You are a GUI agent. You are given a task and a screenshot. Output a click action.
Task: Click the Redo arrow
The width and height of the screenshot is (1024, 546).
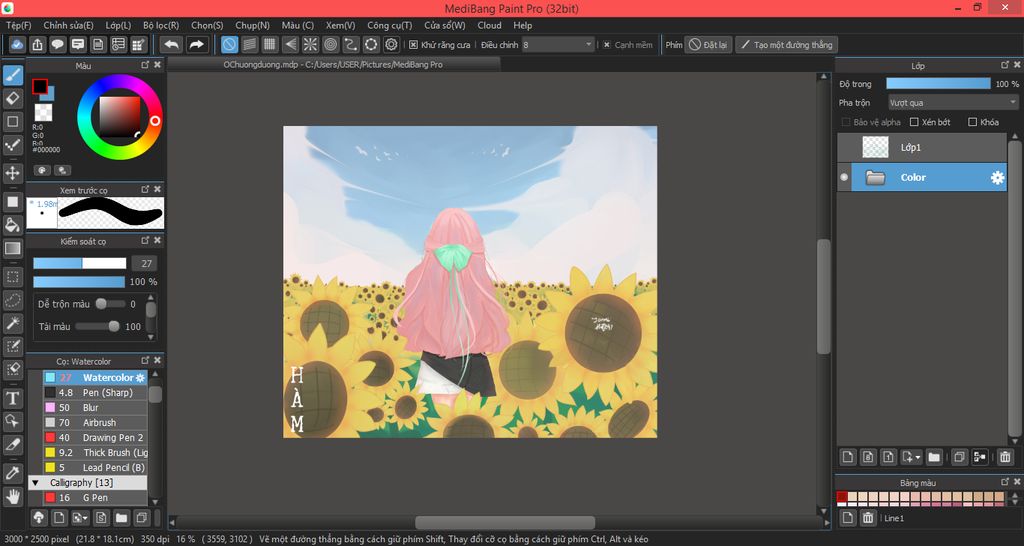(x=195, y=44)
